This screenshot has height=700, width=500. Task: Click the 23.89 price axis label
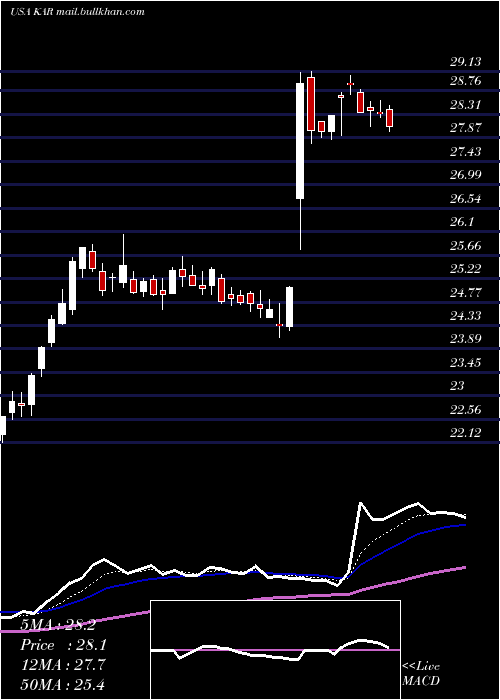(x=465, y=339)
